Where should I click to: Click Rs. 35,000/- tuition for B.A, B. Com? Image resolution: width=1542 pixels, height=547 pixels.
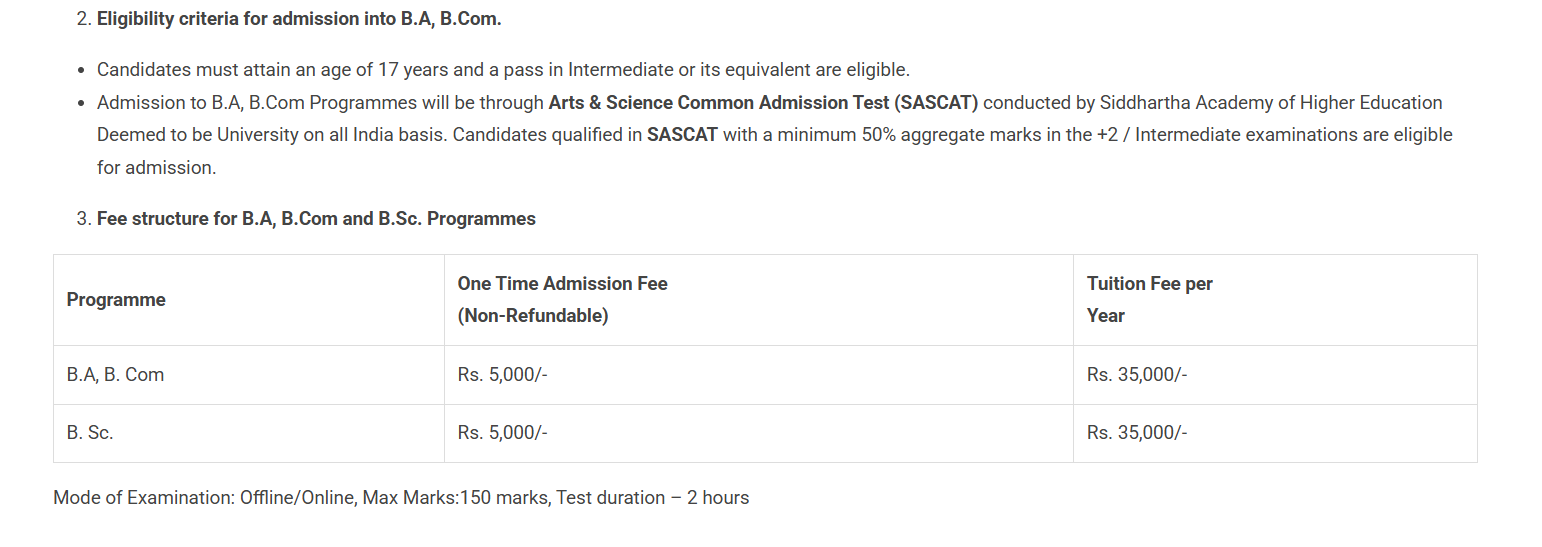1137,375
